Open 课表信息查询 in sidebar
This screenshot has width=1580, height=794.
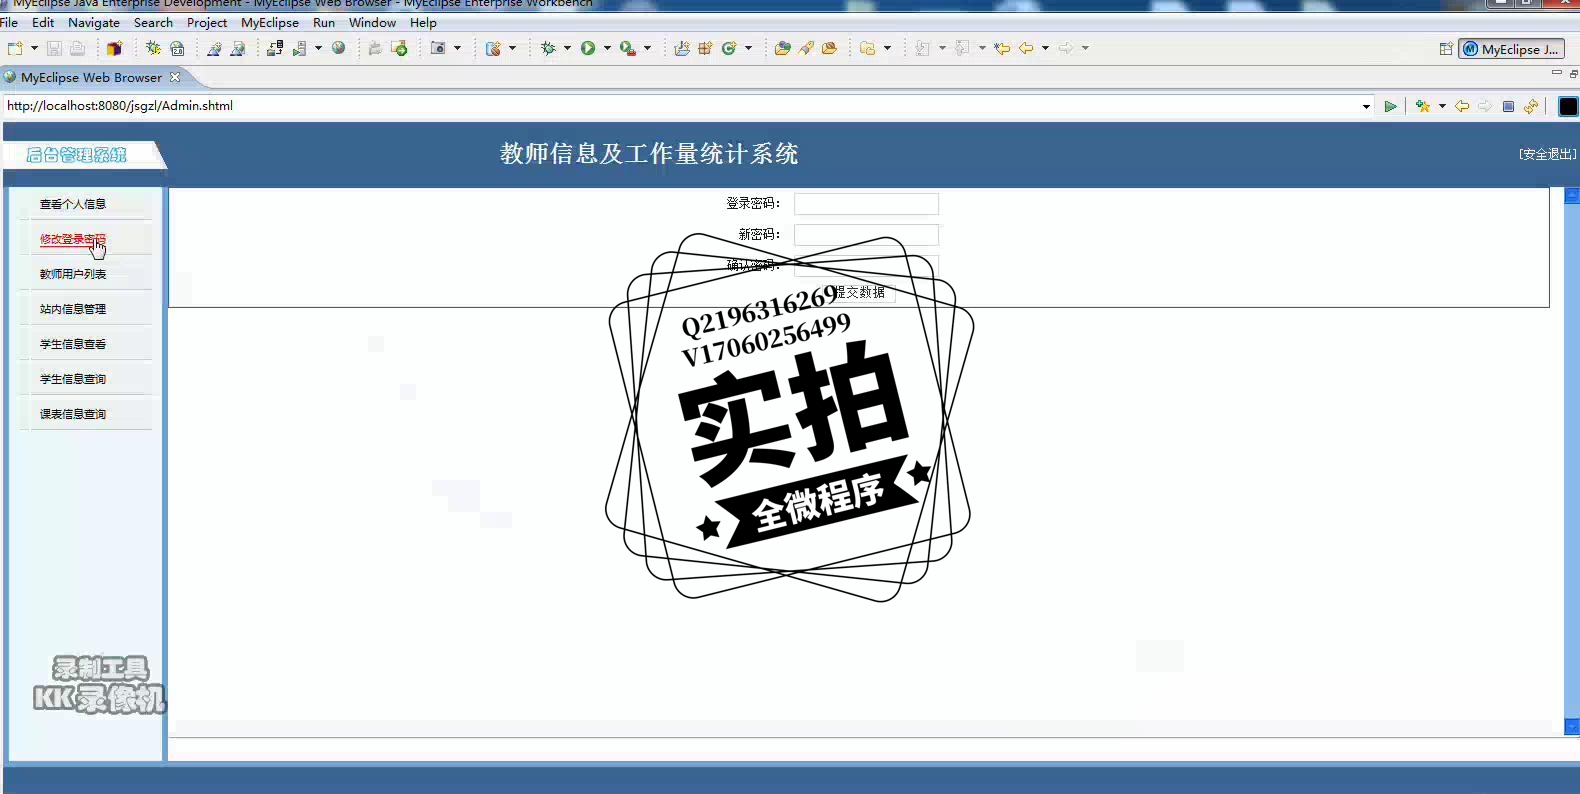73,414
